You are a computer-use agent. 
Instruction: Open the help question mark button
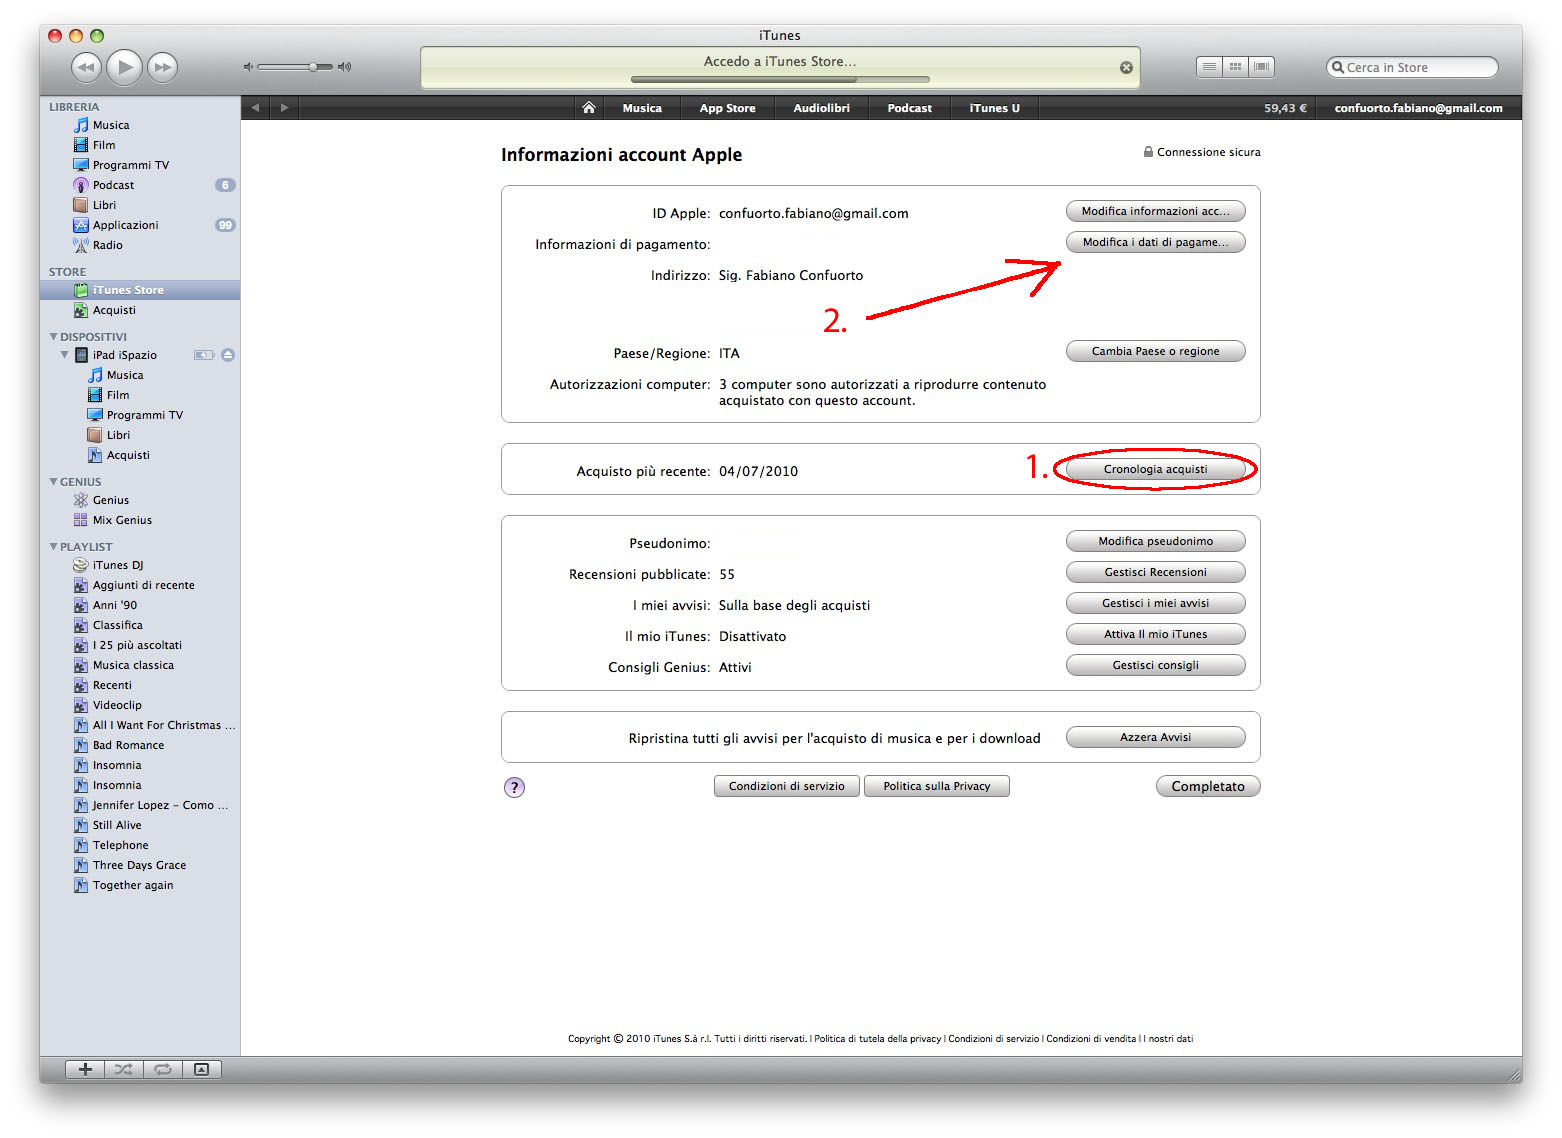click(514, 787)
